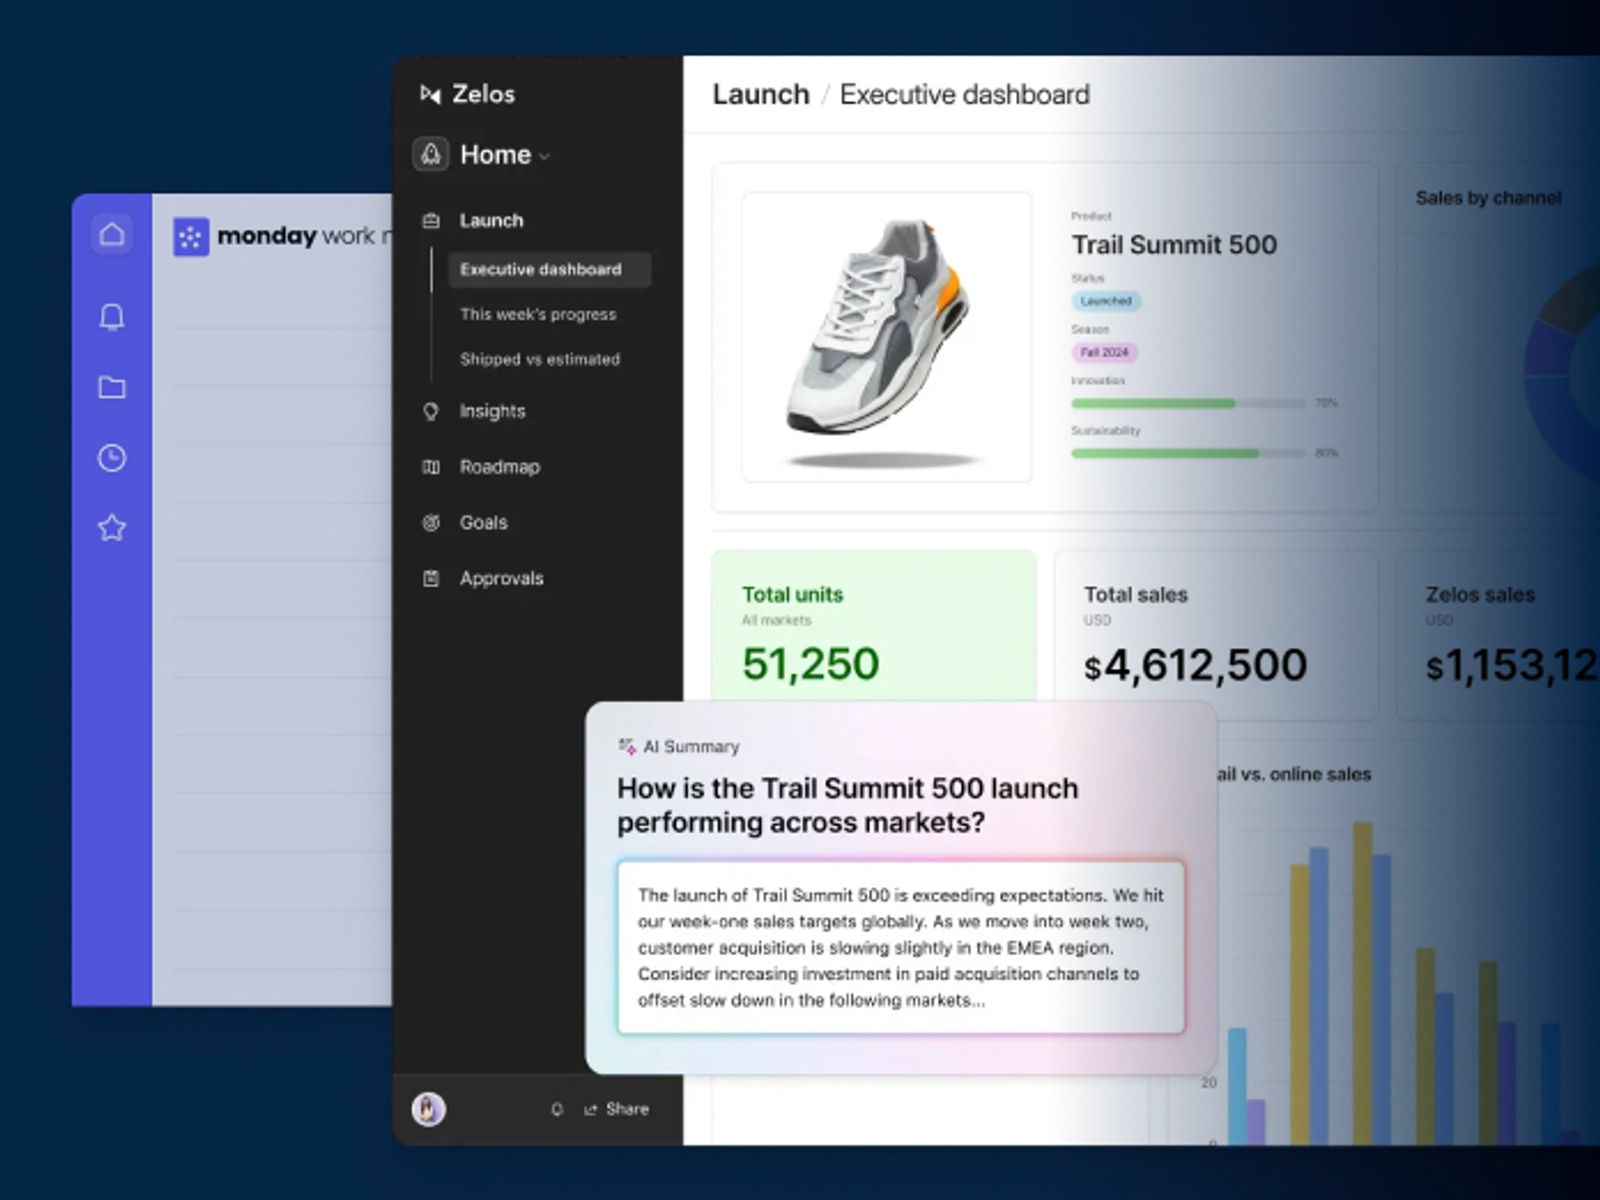Image resolution: width=1600 pixels, height=1200 pixels.
Task: Open the Executive dashboard sidebar item
Action: pos(549,269)
